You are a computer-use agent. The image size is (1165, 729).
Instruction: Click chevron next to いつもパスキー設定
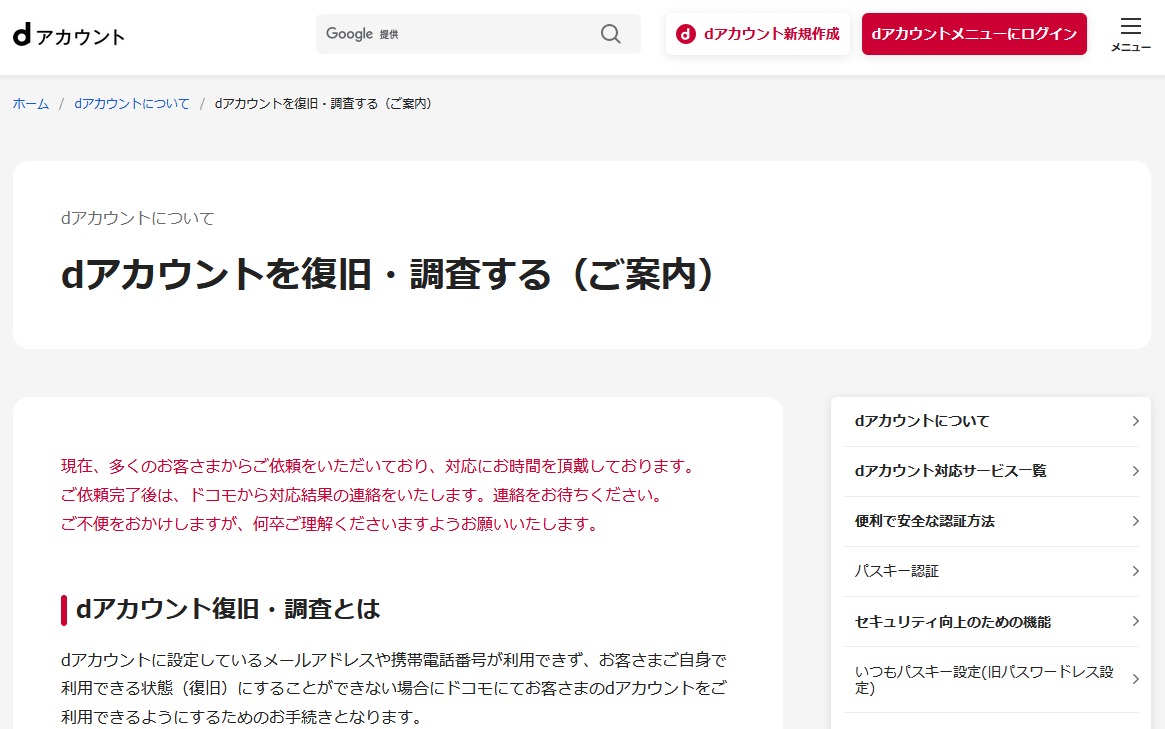[1135, 679]
